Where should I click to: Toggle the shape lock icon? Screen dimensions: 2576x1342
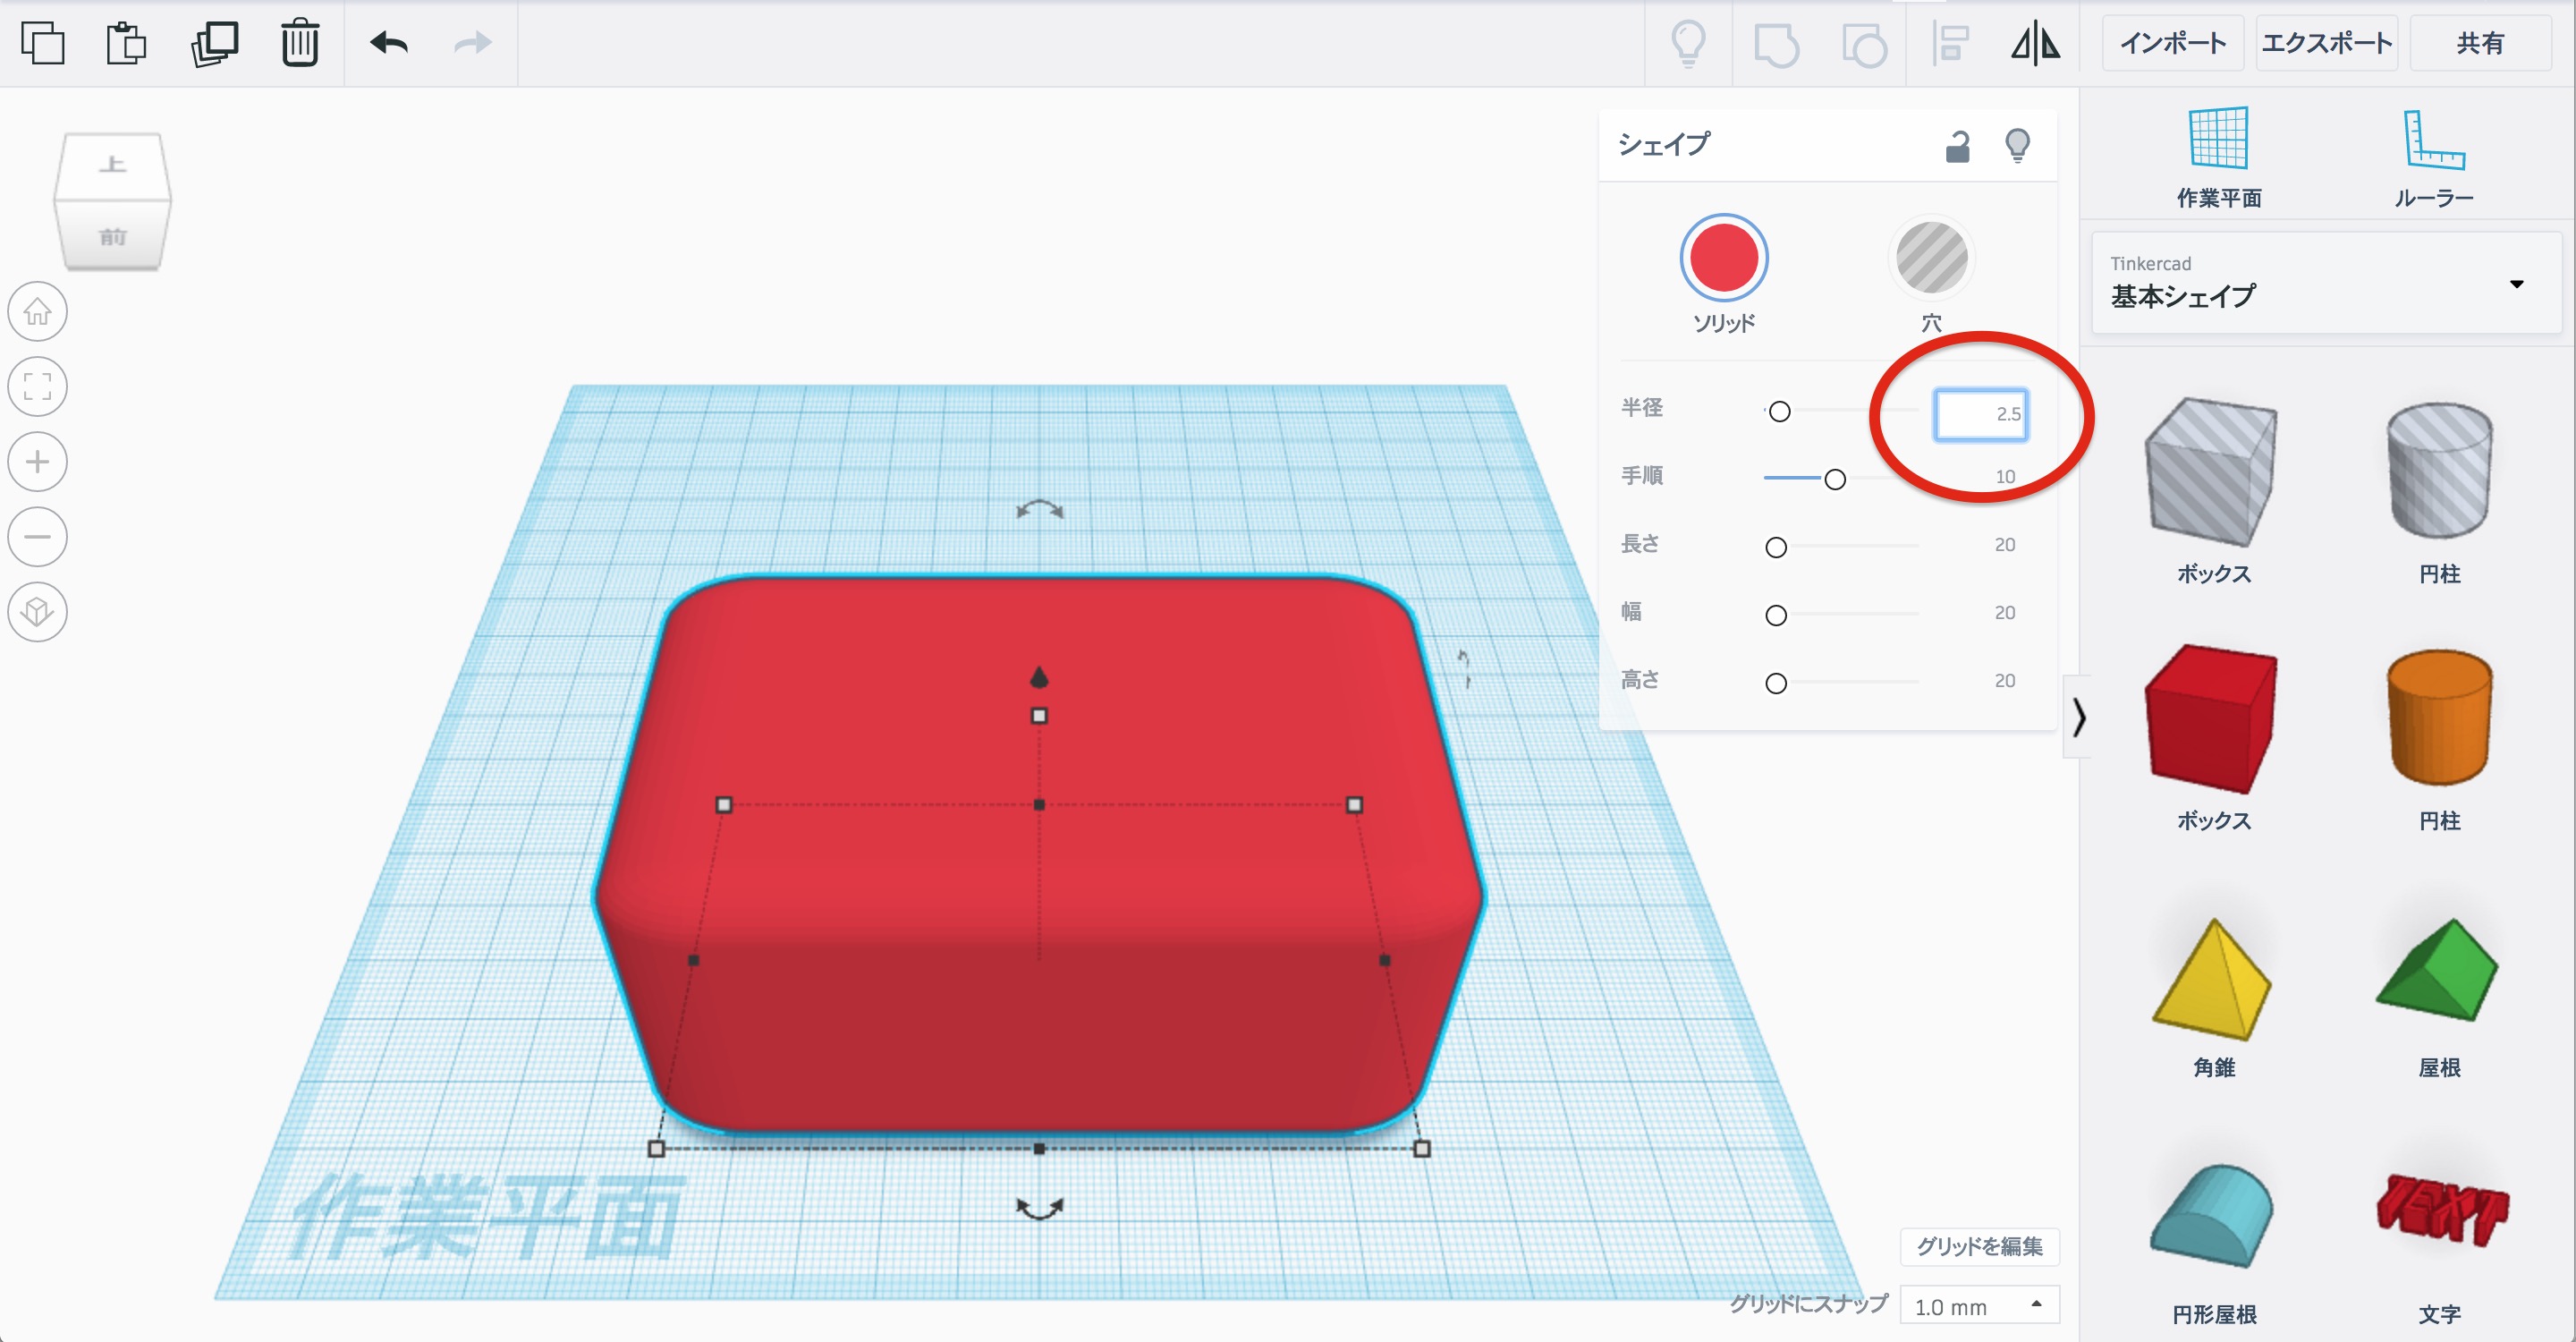(x=1957, y=147)
